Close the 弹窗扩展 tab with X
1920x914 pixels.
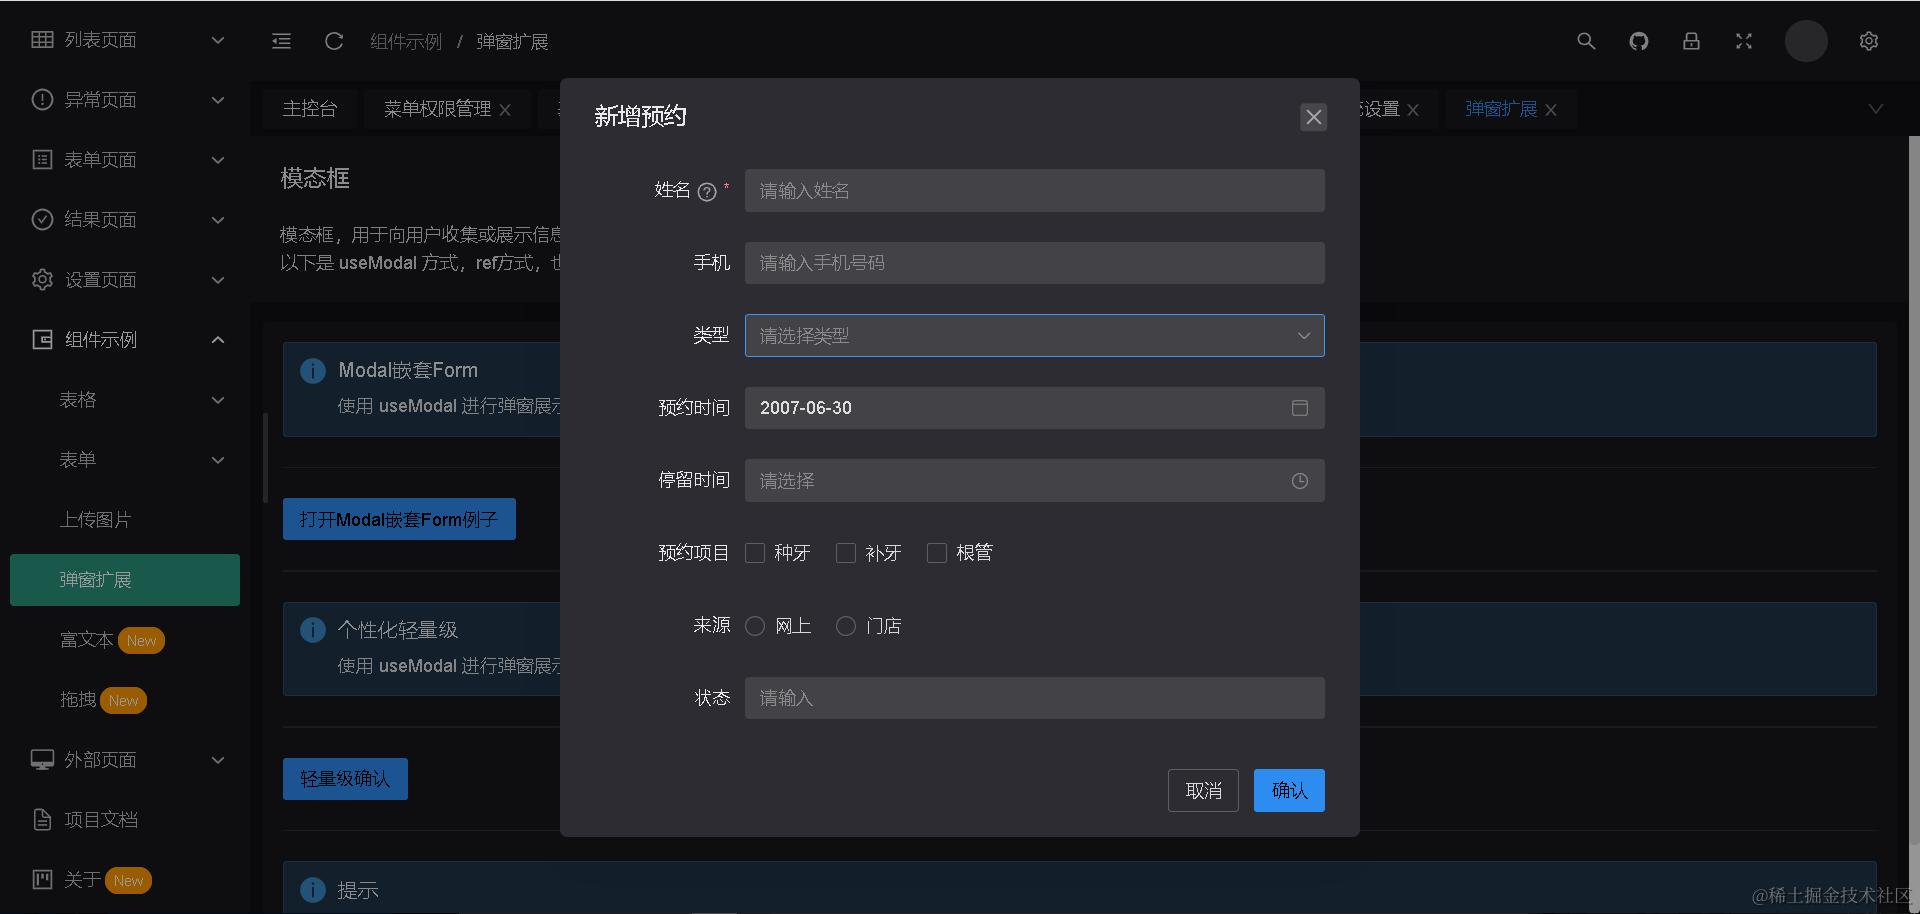click(x=1551, y=110)
